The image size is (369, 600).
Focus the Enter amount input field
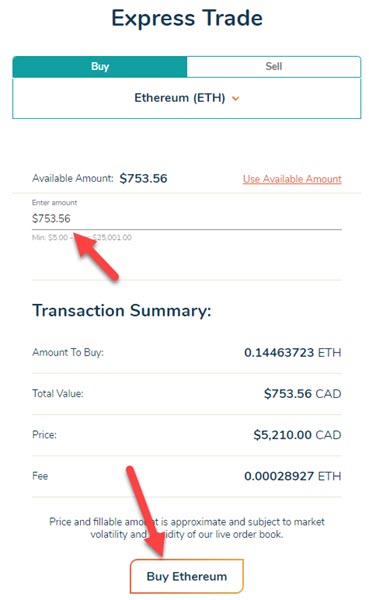pyautogui.click(x=187, y=218)
